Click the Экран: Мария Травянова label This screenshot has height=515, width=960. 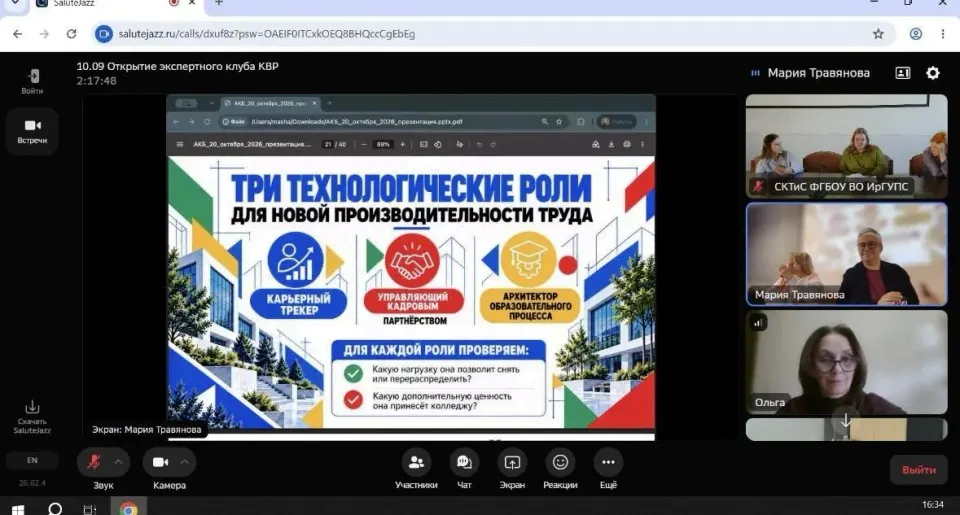[146, 429]
